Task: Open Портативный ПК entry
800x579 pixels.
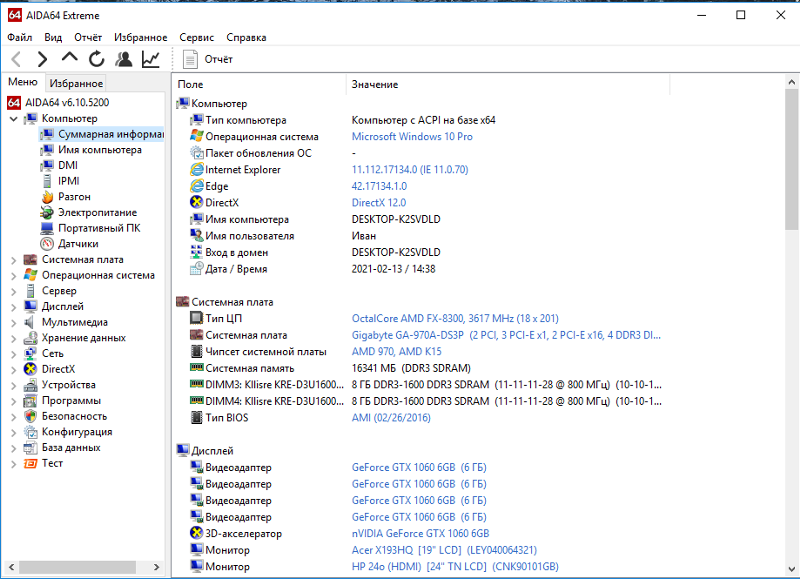Action: tap(99, 228)
